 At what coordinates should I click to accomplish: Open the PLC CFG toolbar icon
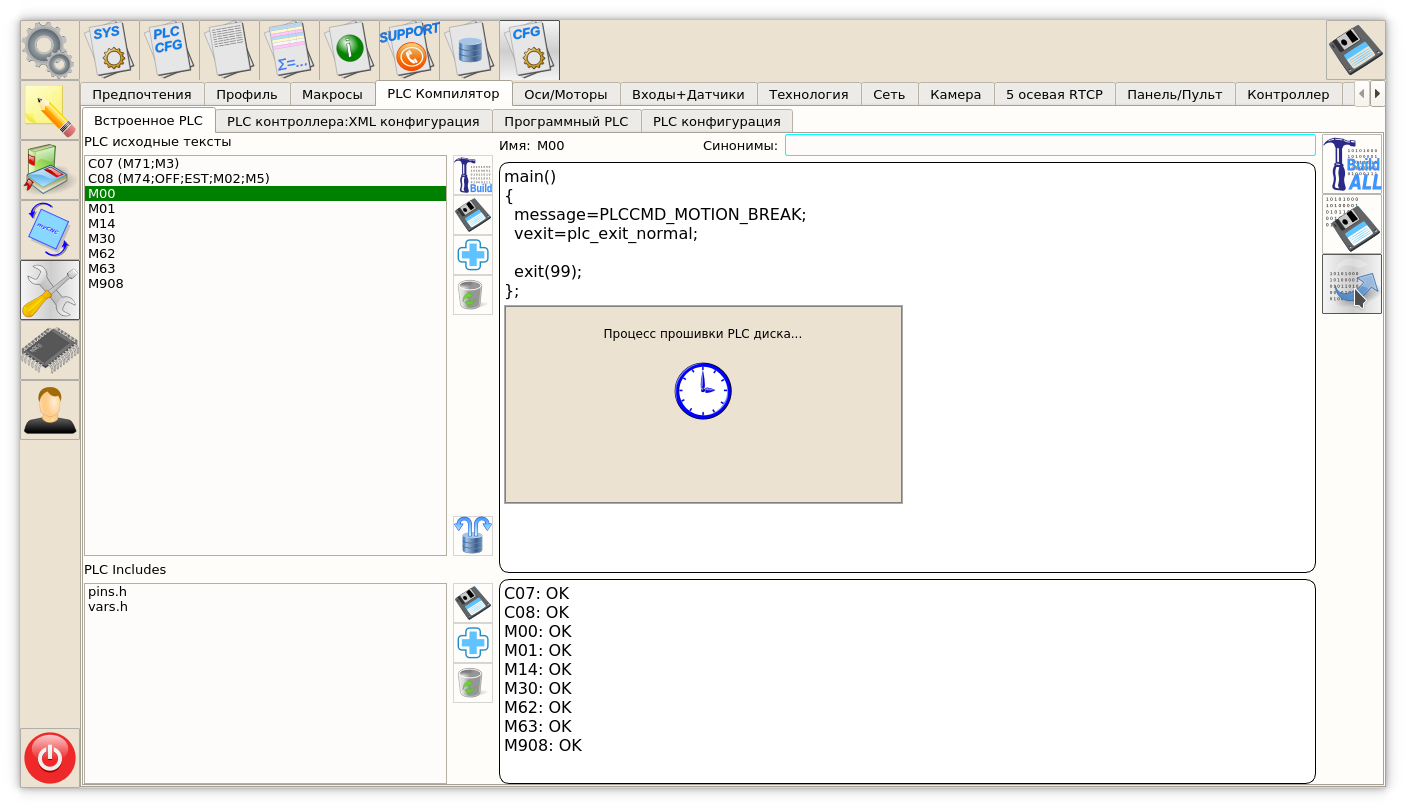(x=169, y=49)
